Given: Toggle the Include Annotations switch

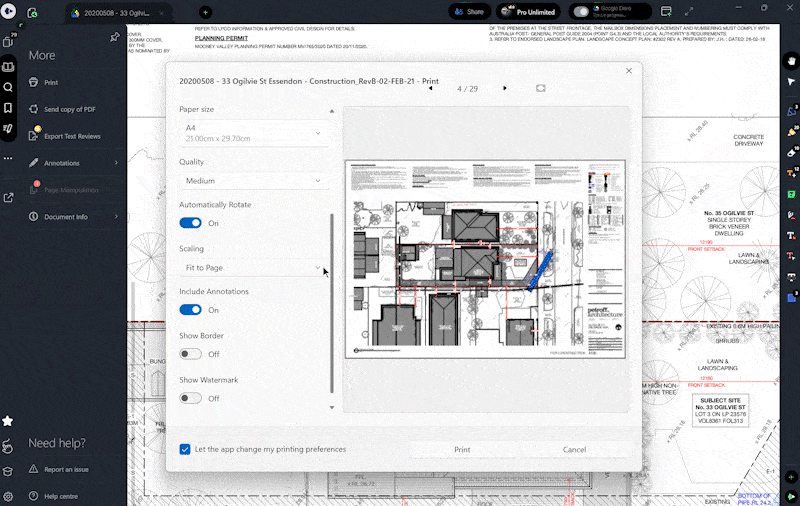Looking at the screenshot, I should point(191,310).
